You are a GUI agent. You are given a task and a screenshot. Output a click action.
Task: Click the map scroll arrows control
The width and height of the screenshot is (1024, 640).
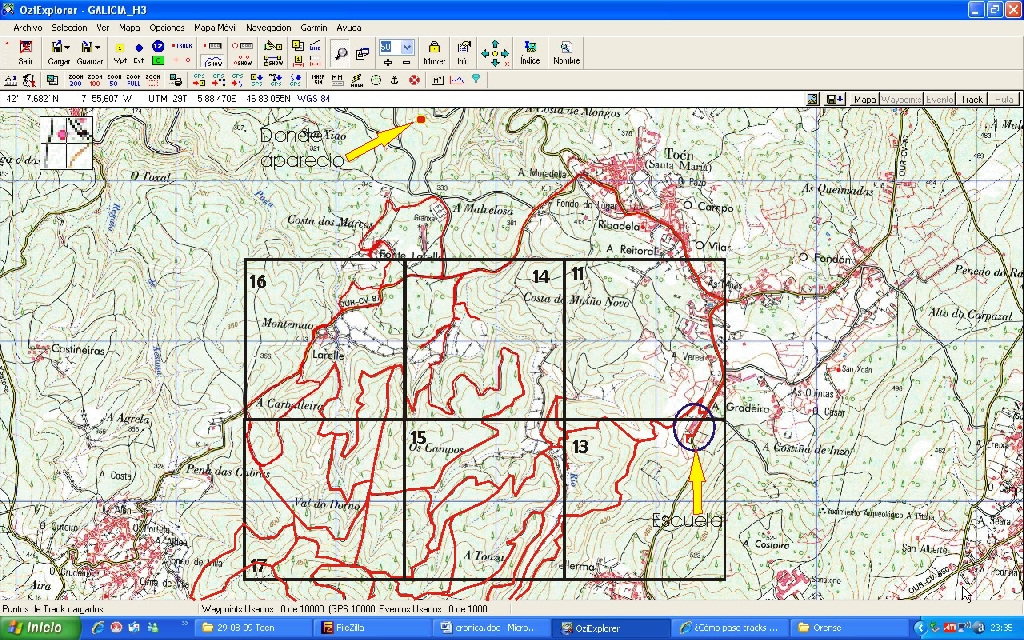tap(495, 53)
